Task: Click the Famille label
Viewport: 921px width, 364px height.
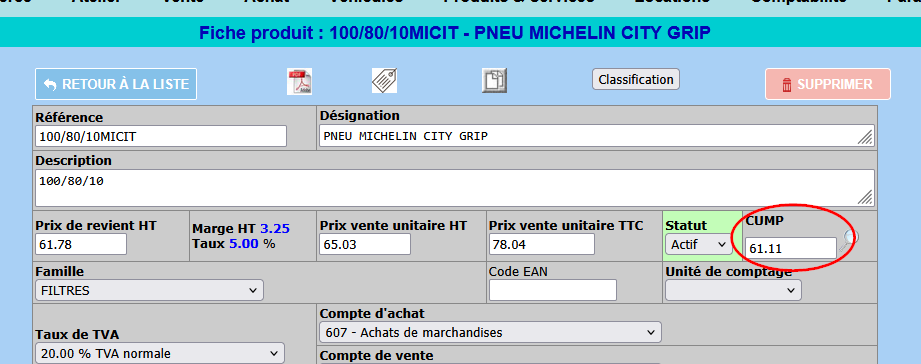Action: coord(60,271)
